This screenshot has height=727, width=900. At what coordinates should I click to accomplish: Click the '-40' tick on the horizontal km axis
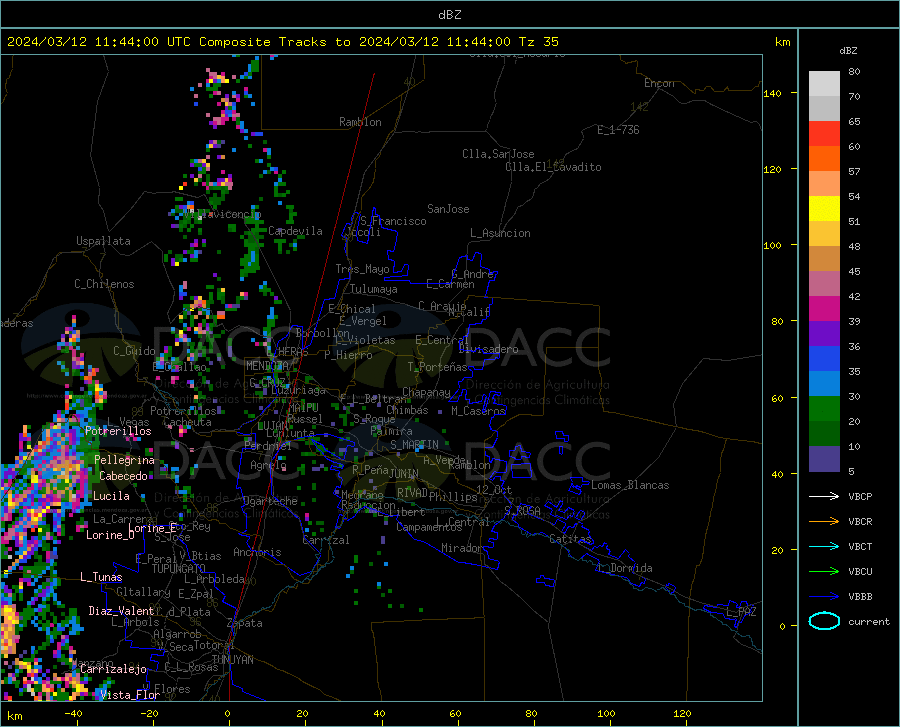[x=73, y=714]
